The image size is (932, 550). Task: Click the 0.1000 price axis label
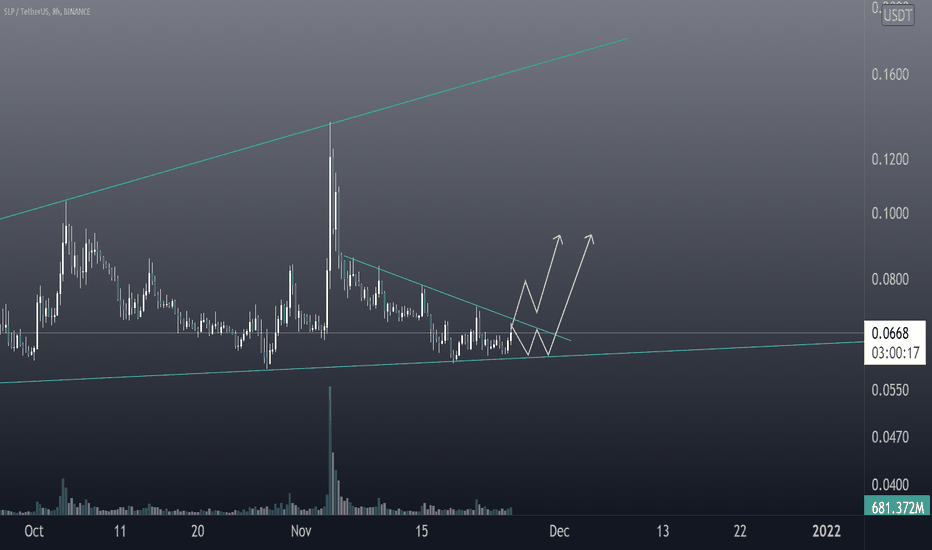click(x=890, y=213)
